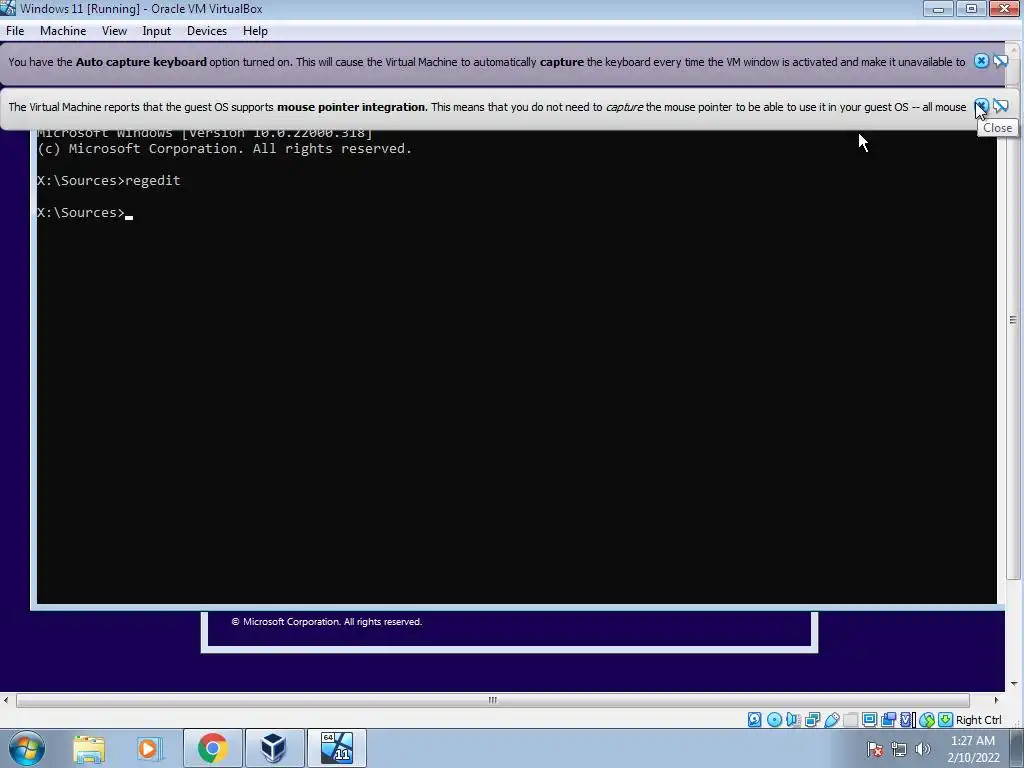Screen dimensions: 1024x768
Task: Close the Auto capture keyboard notification
Action: (981, 61)
